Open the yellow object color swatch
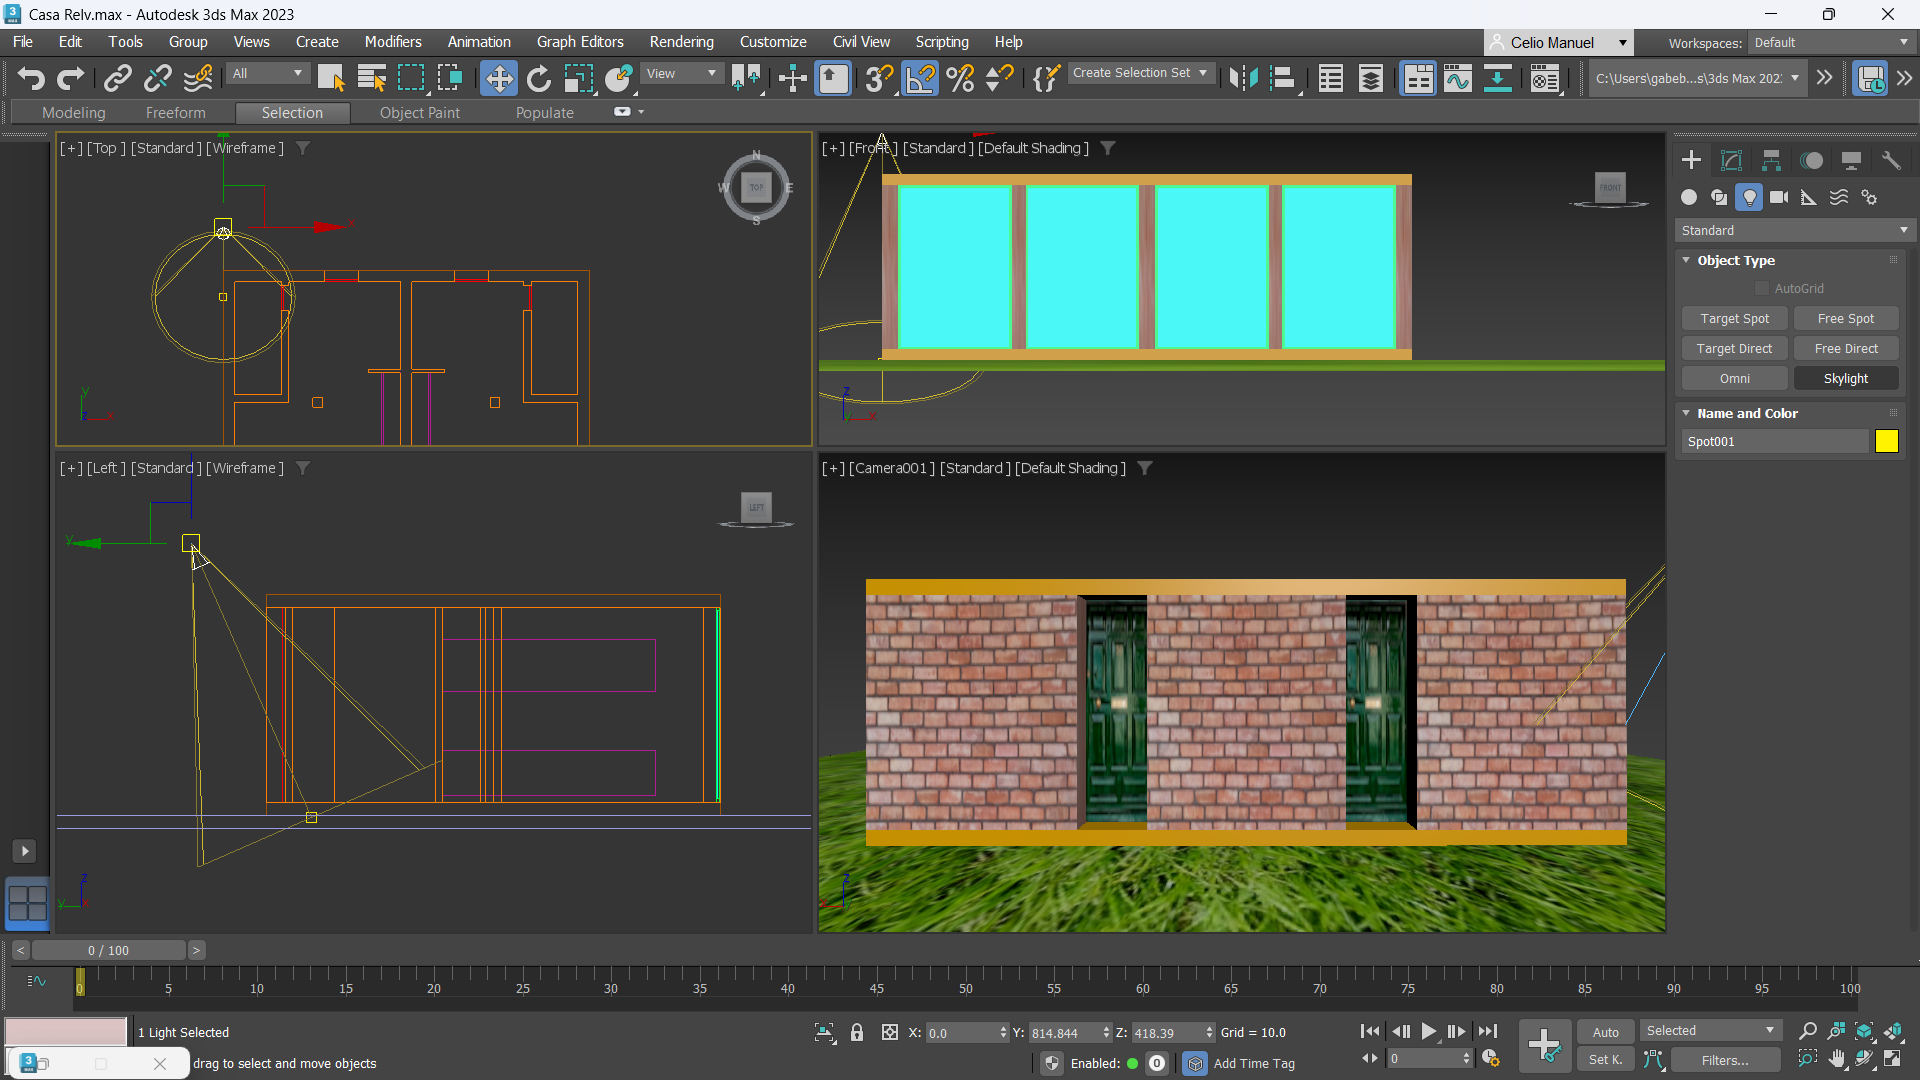This screenshot has height=1080, width=1920. pos(1886,442)
